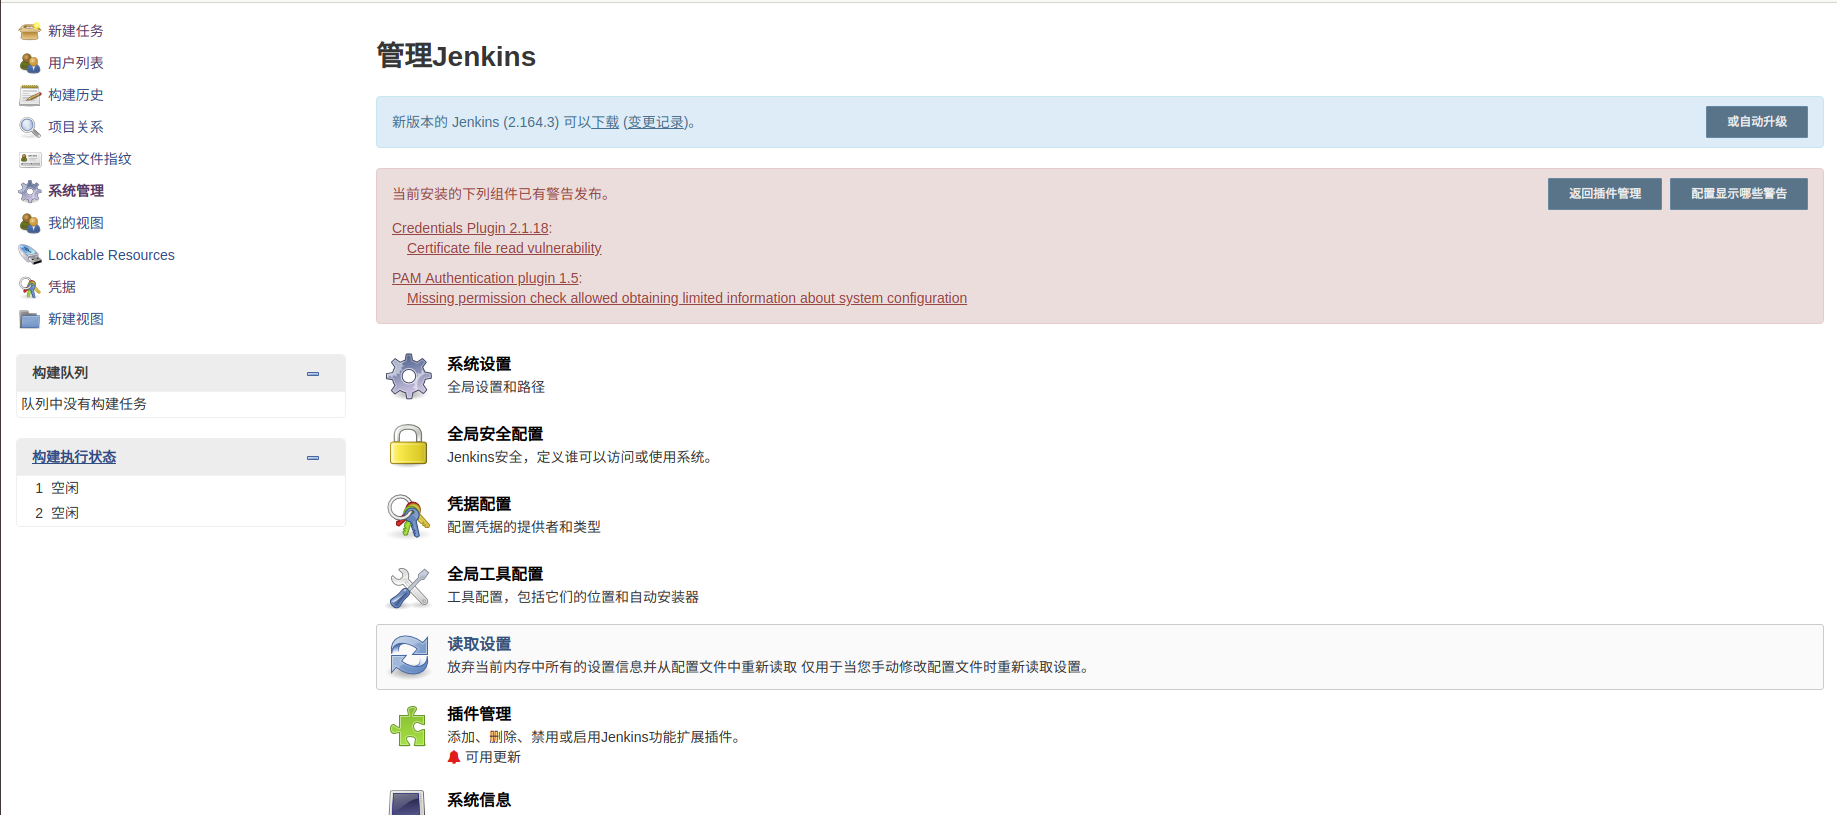The image size is (1837, 815).
Task: Click the 检查文件指纹 fingerprint icon
Action: (x=30, y=159)
